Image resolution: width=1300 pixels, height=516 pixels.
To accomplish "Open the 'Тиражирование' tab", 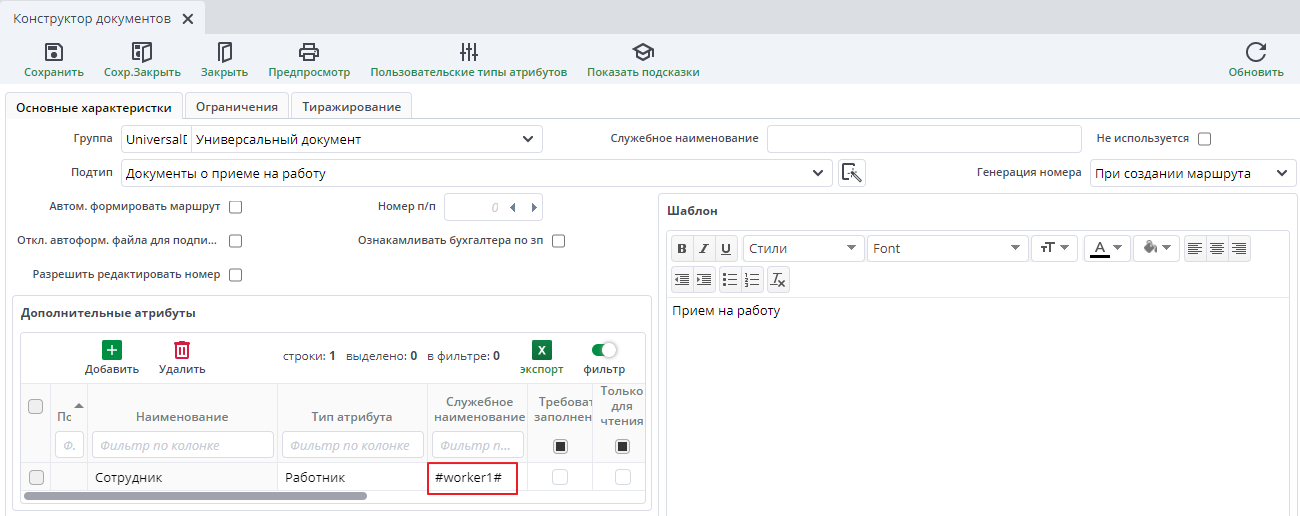I will coord(351,107).
